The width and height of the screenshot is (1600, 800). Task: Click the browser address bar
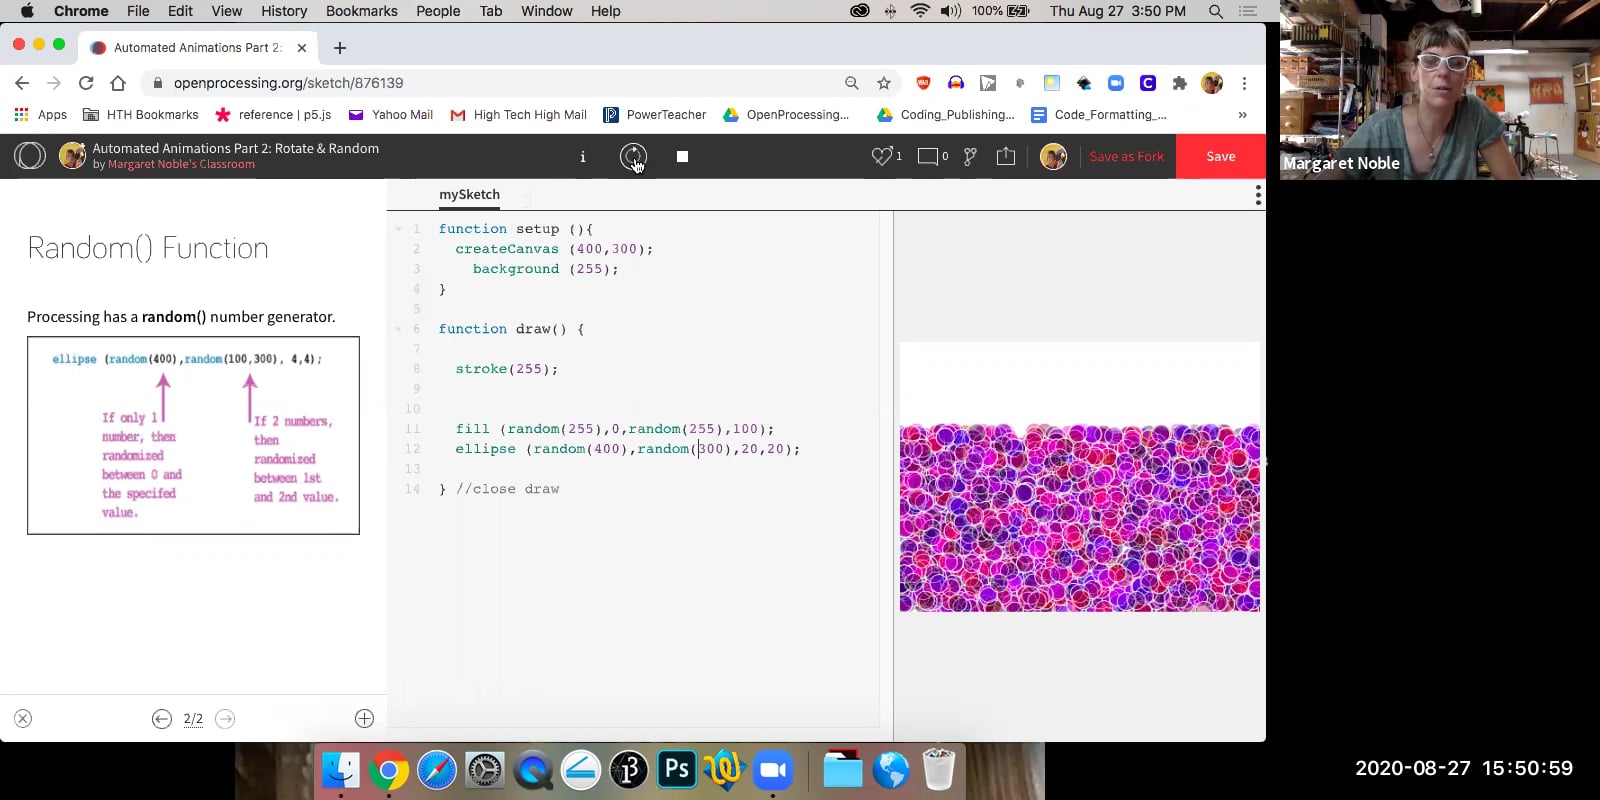tap(500, 83)
